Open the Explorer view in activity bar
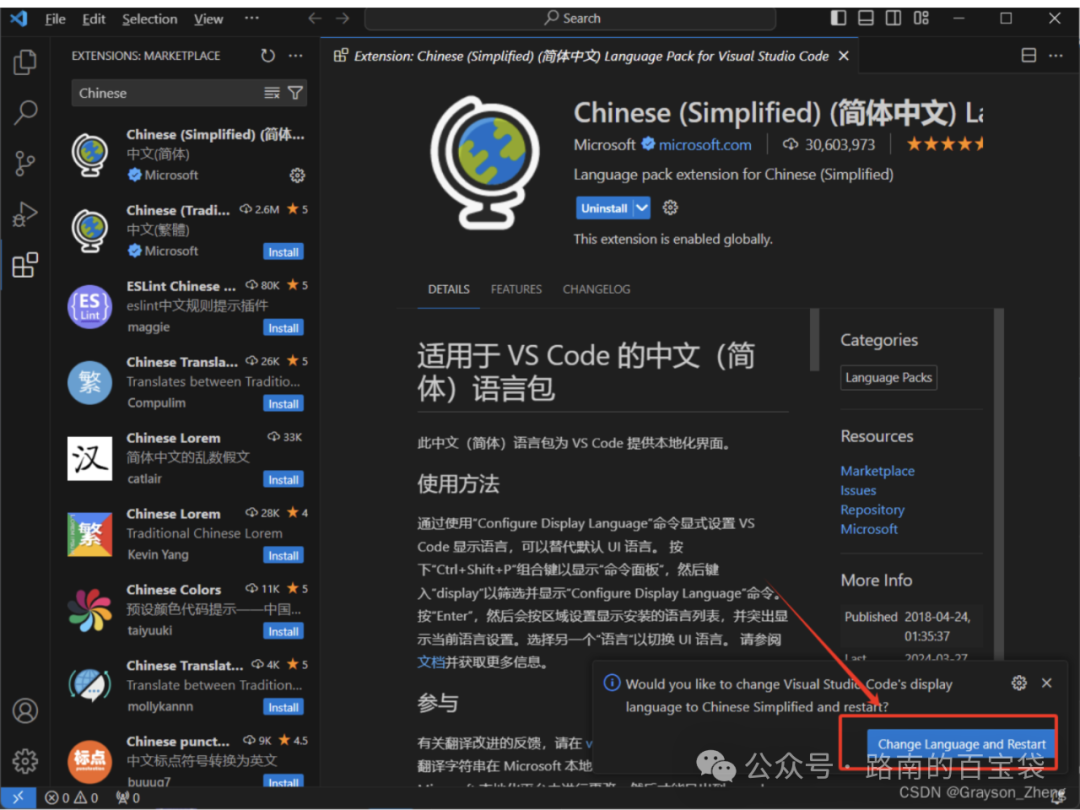The height and width of the screenshot is (810, 1080). (x=25, y=62)
